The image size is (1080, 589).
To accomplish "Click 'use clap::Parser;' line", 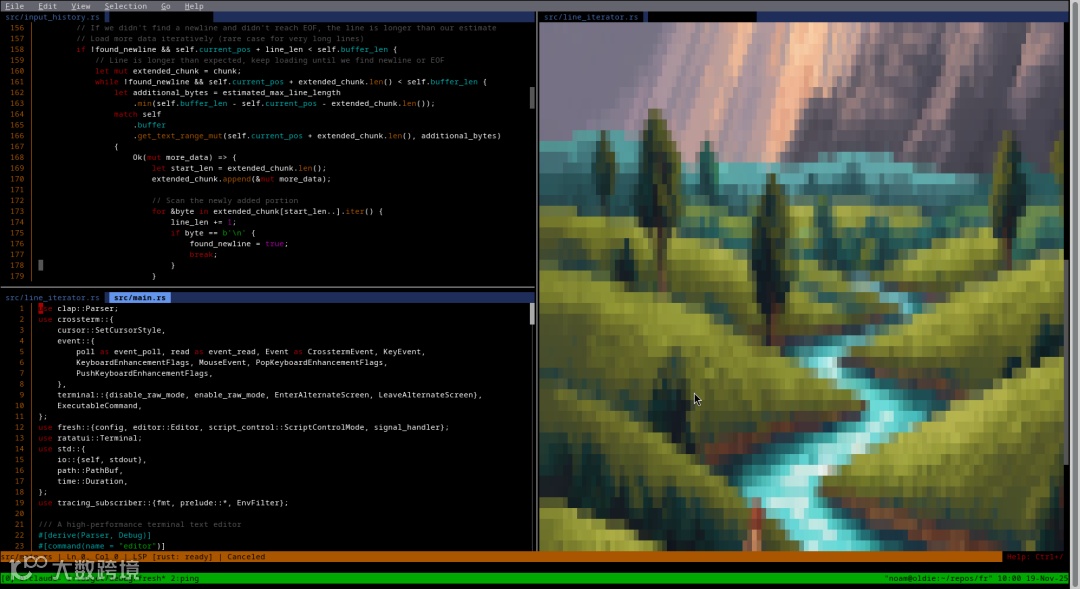I will (x=78, y=309).
